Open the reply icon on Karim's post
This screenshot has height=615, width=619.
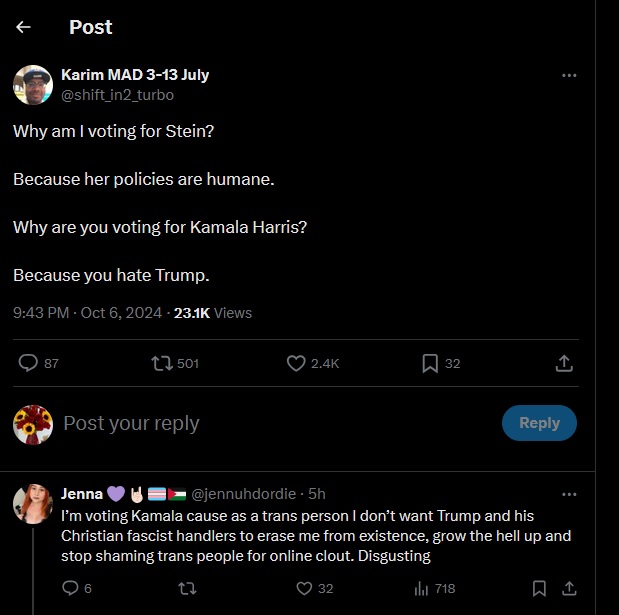[x=29, y=363]
